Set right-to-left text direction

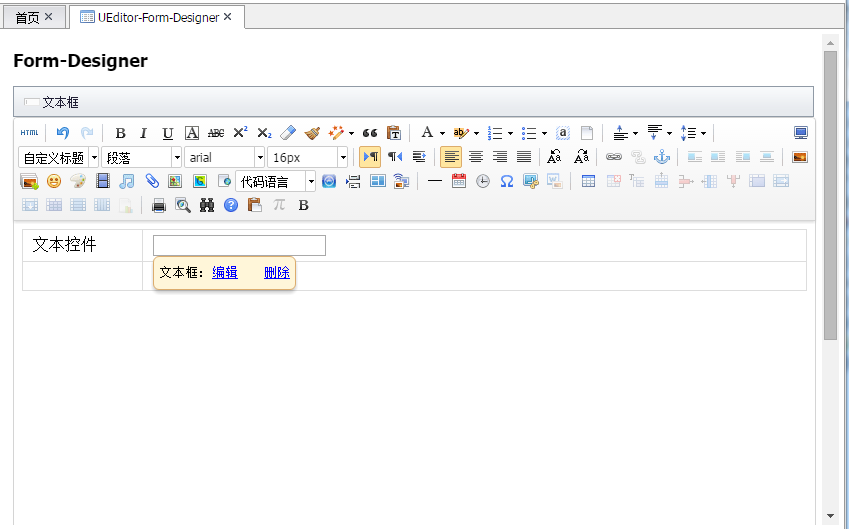pyautogui.click(x=395, y=157)
